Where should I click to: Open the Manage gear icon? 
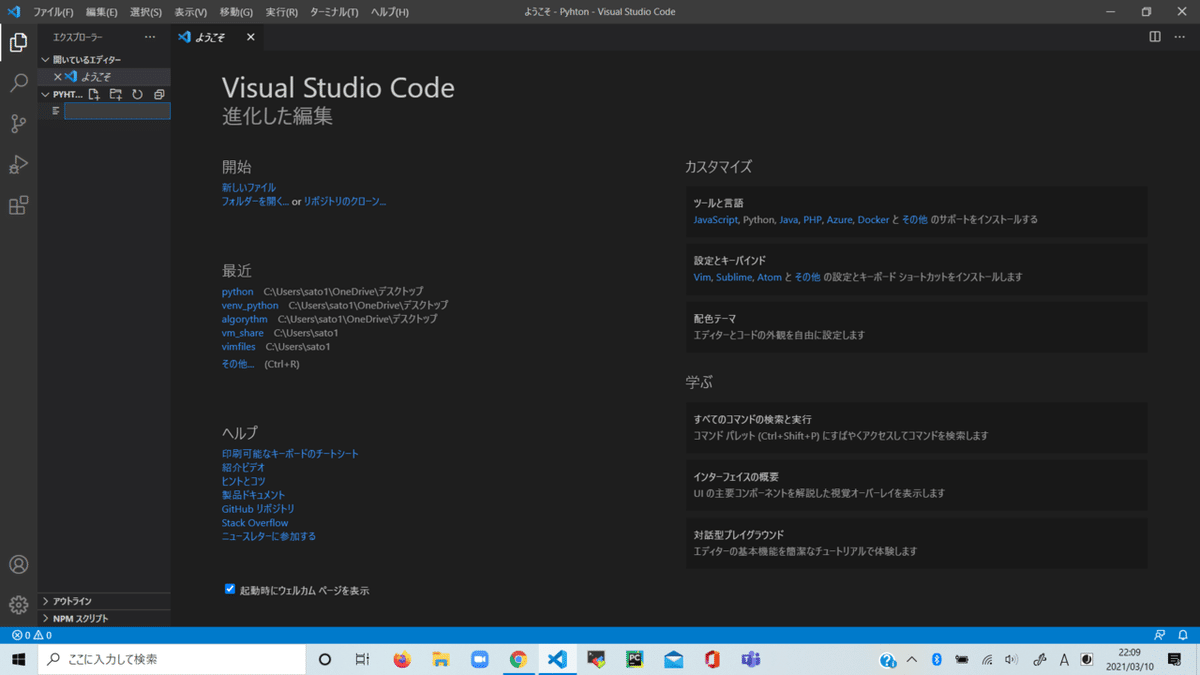pyautogui.click(x=18, y=605)
